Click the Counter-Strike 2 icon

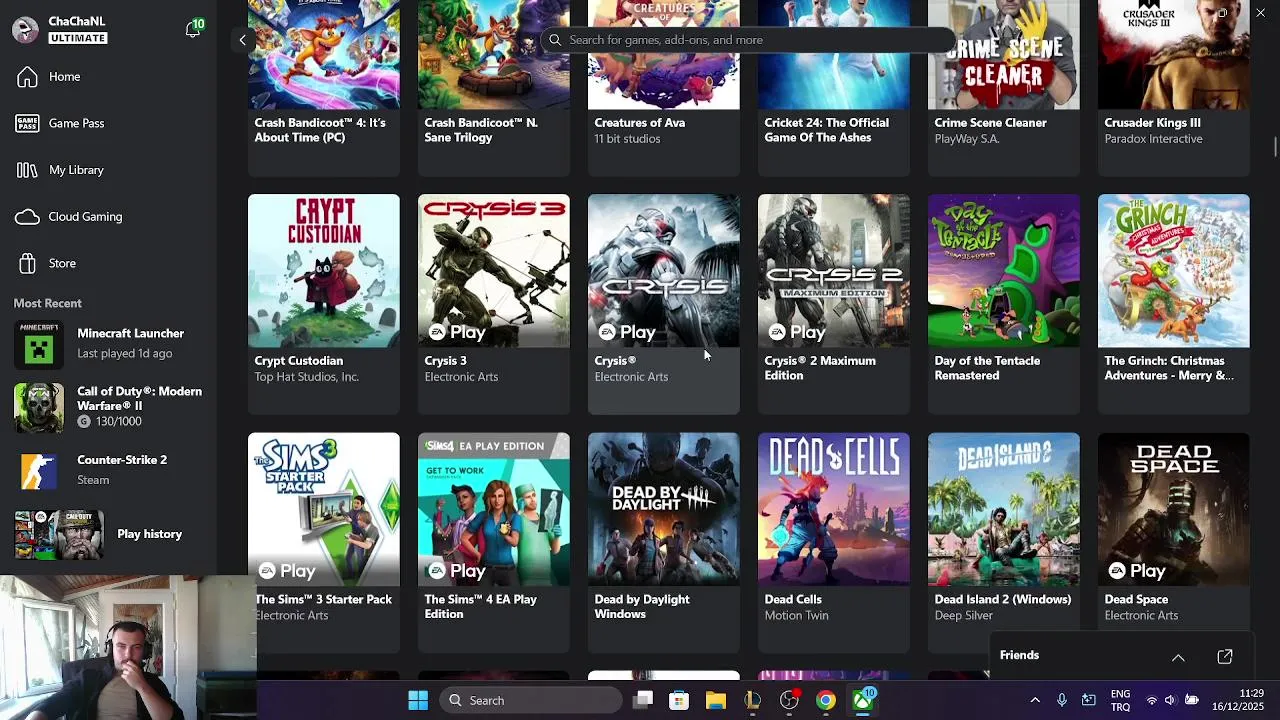(x=38, y=470)
